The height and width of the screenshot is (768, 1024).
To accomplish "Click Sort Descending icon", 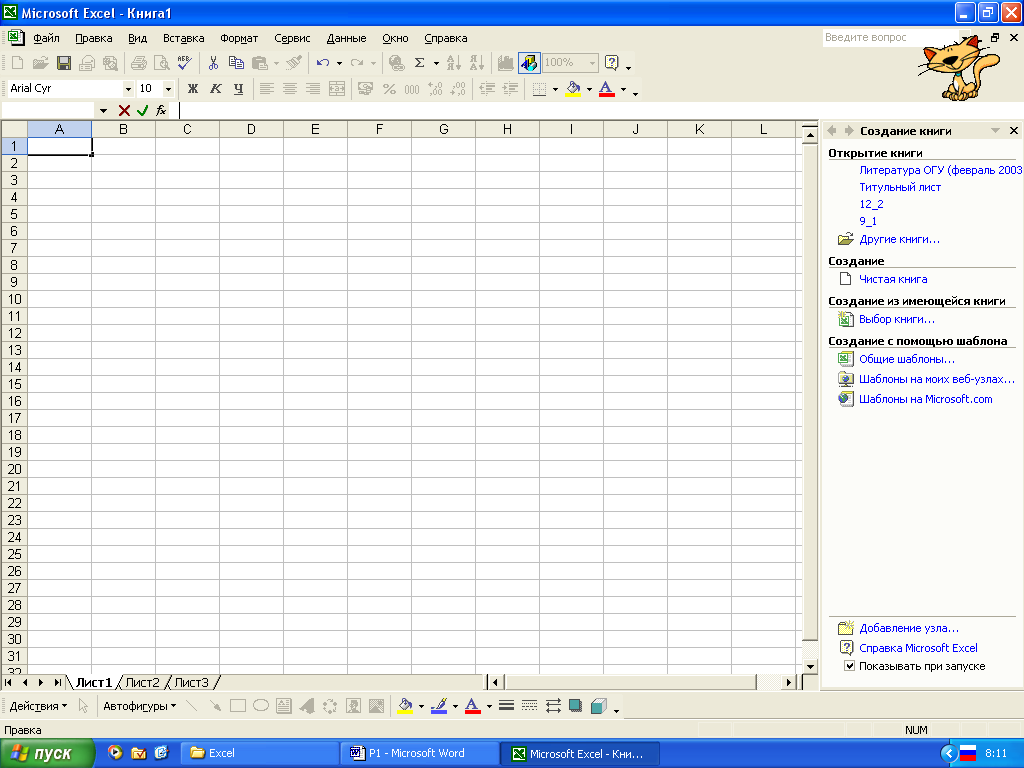I will [477, 63].
